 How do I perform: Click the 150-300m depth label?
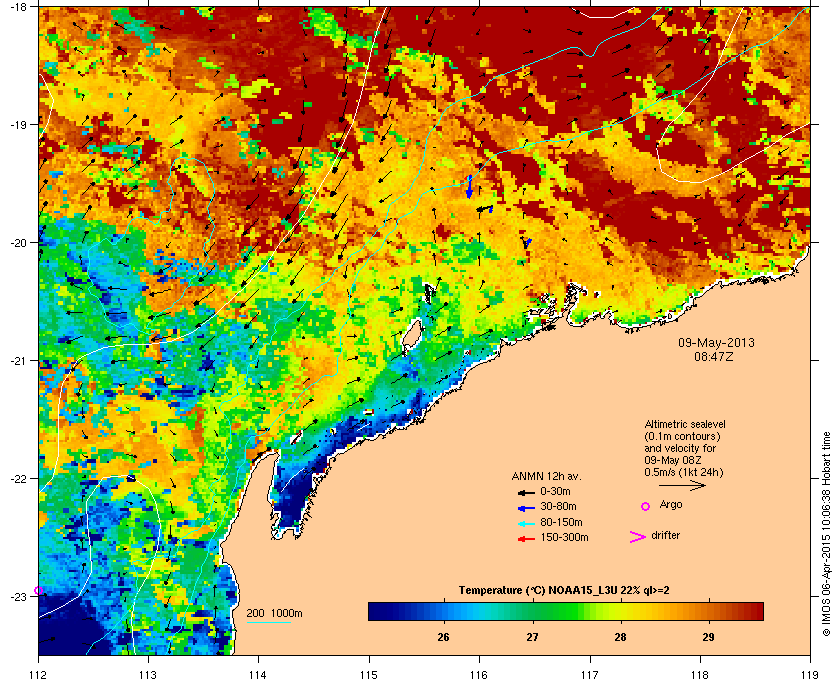pyautogui.click(x=564, y=537)
